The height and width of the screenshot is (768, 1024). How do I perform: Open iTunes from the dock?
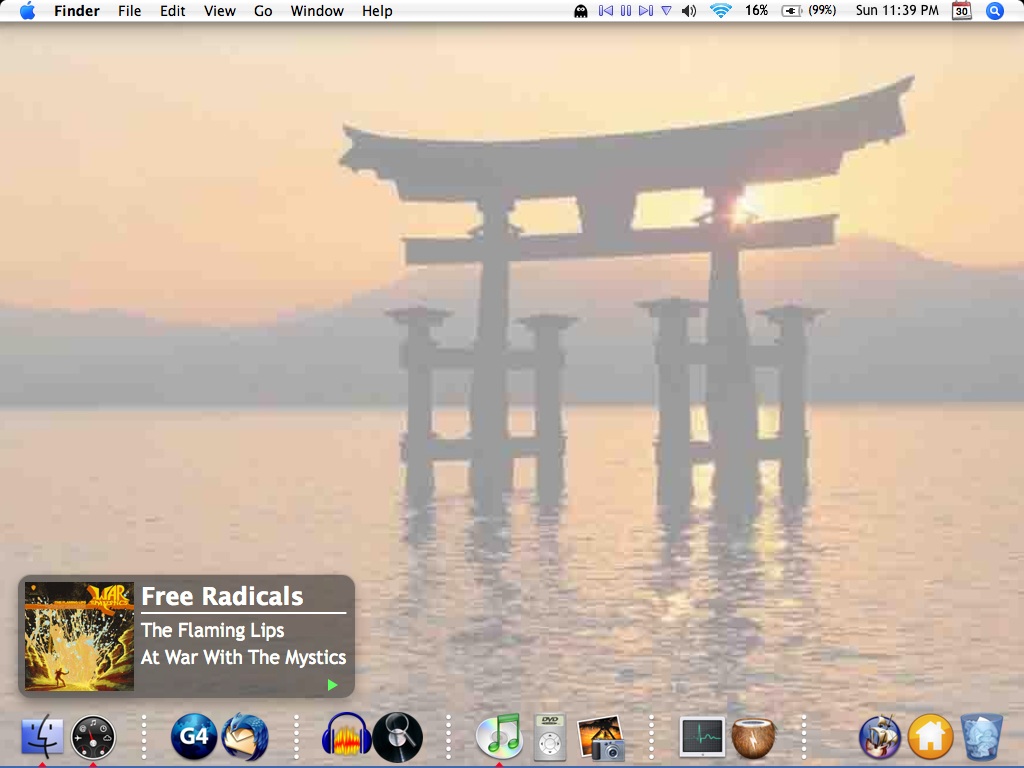point(499,736)
